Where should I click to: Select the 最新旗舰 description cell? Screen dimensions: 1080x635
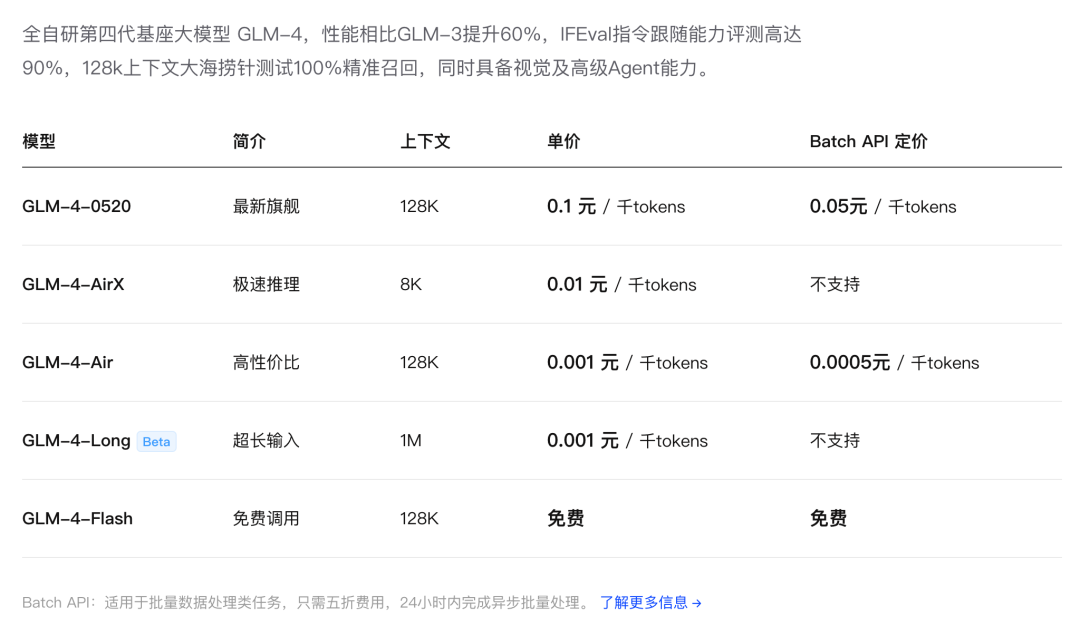266,206
